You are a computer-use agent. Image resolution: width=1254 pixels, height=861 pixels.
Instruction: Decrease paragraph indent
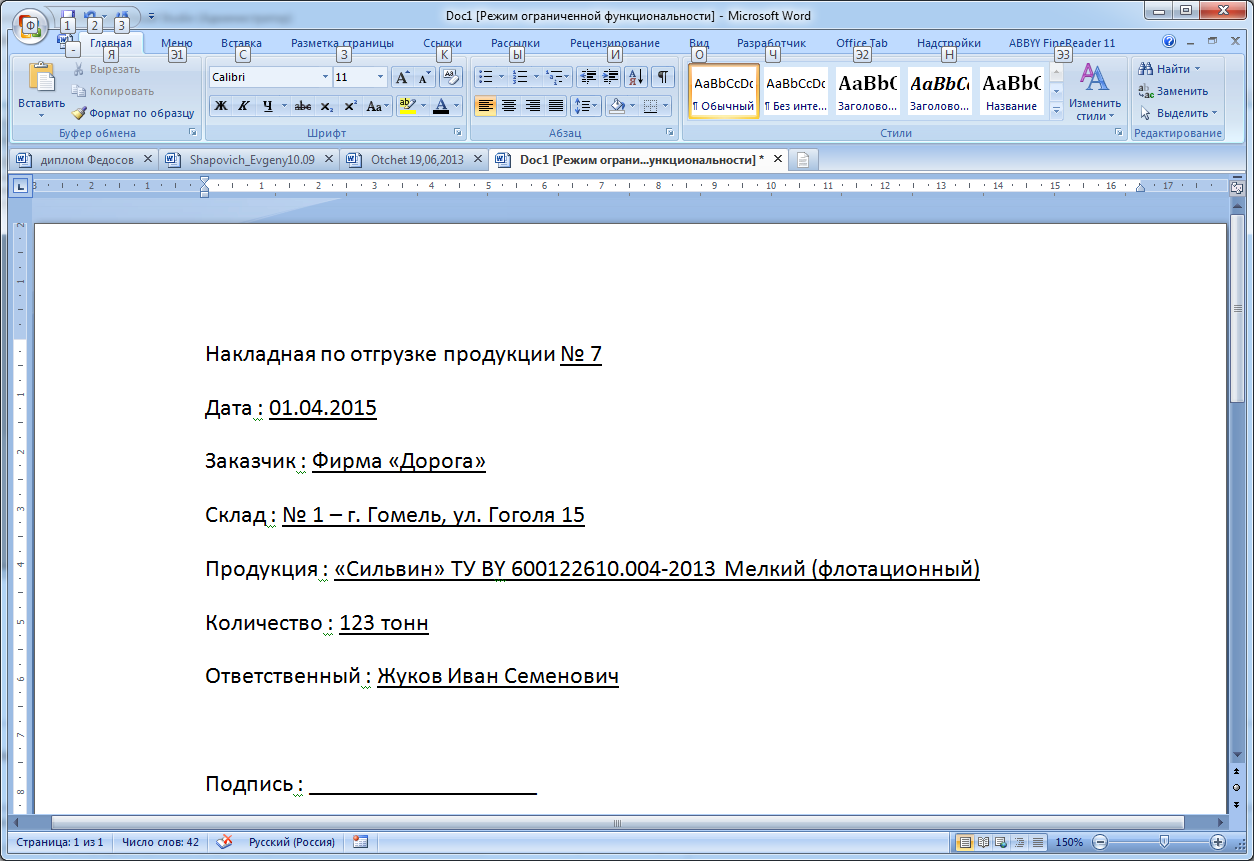588,77
